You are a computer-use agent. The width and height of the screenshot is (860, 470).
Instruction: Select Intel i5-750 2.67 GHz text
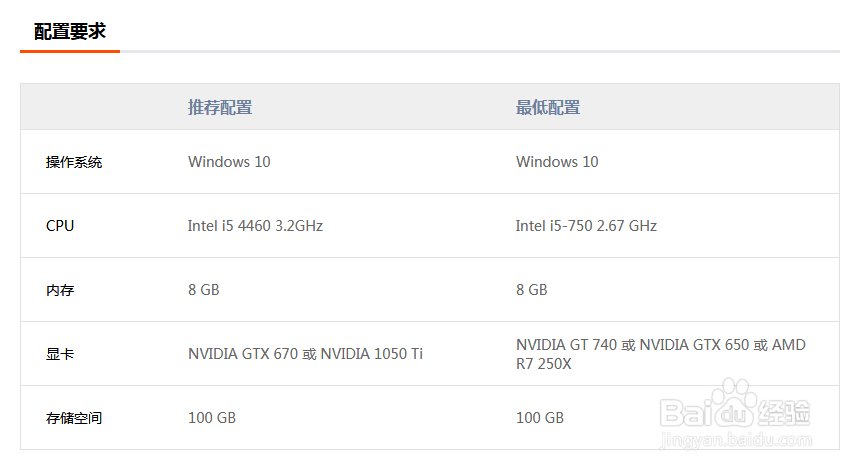(x=586, y=226)
